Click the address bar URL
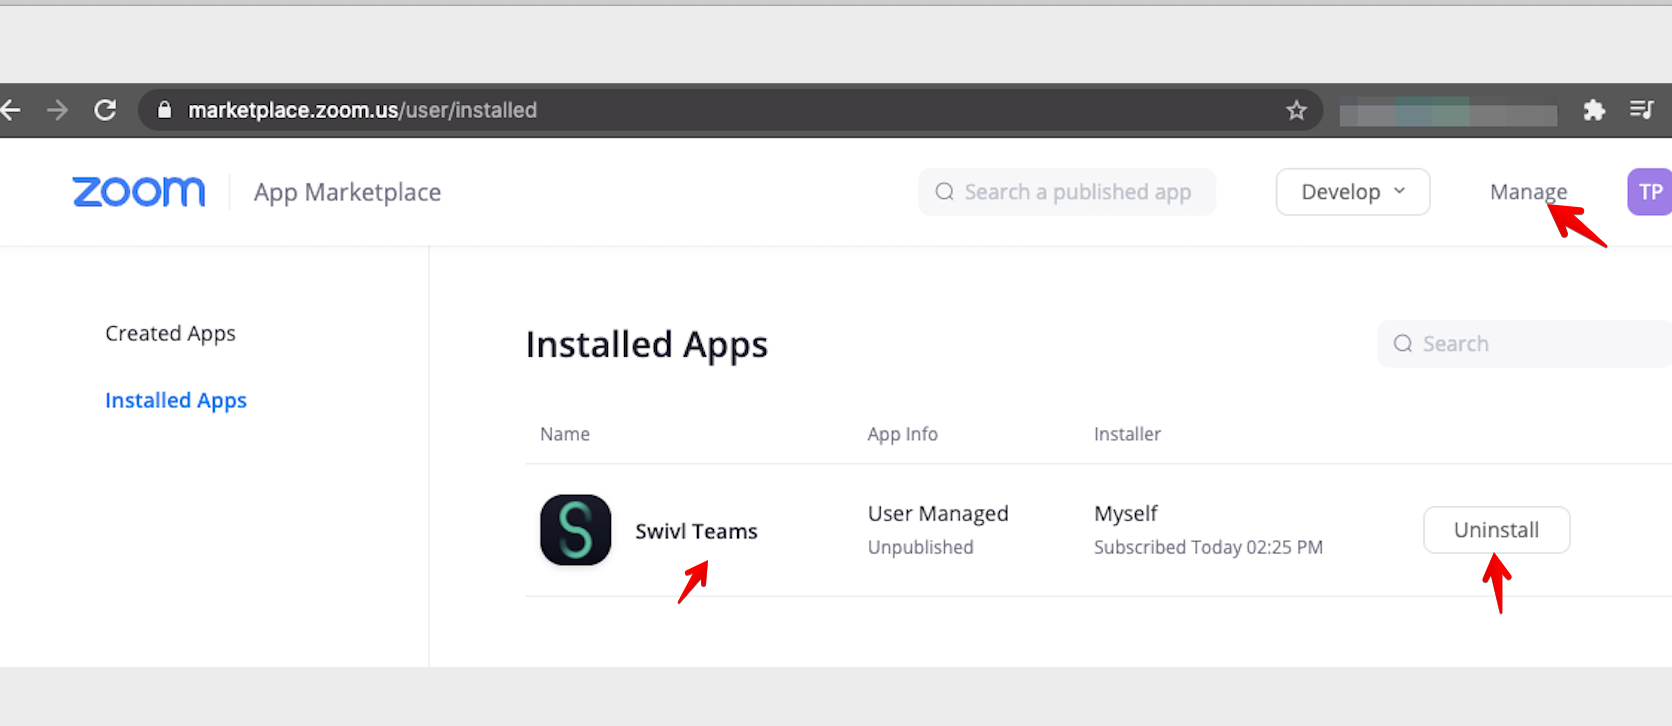1672x726 pixels. pos(362,110)
